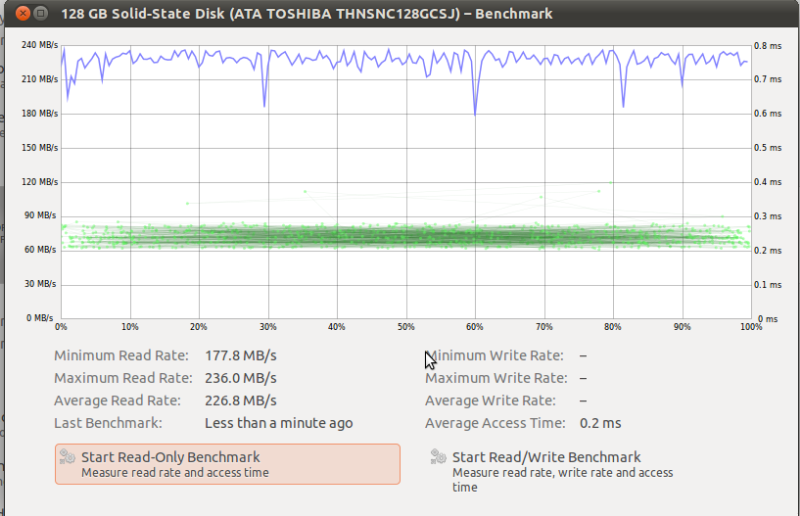800x516 pixels.
Task: Start the Read-Only Benchmark
Action: click(228, 464)
